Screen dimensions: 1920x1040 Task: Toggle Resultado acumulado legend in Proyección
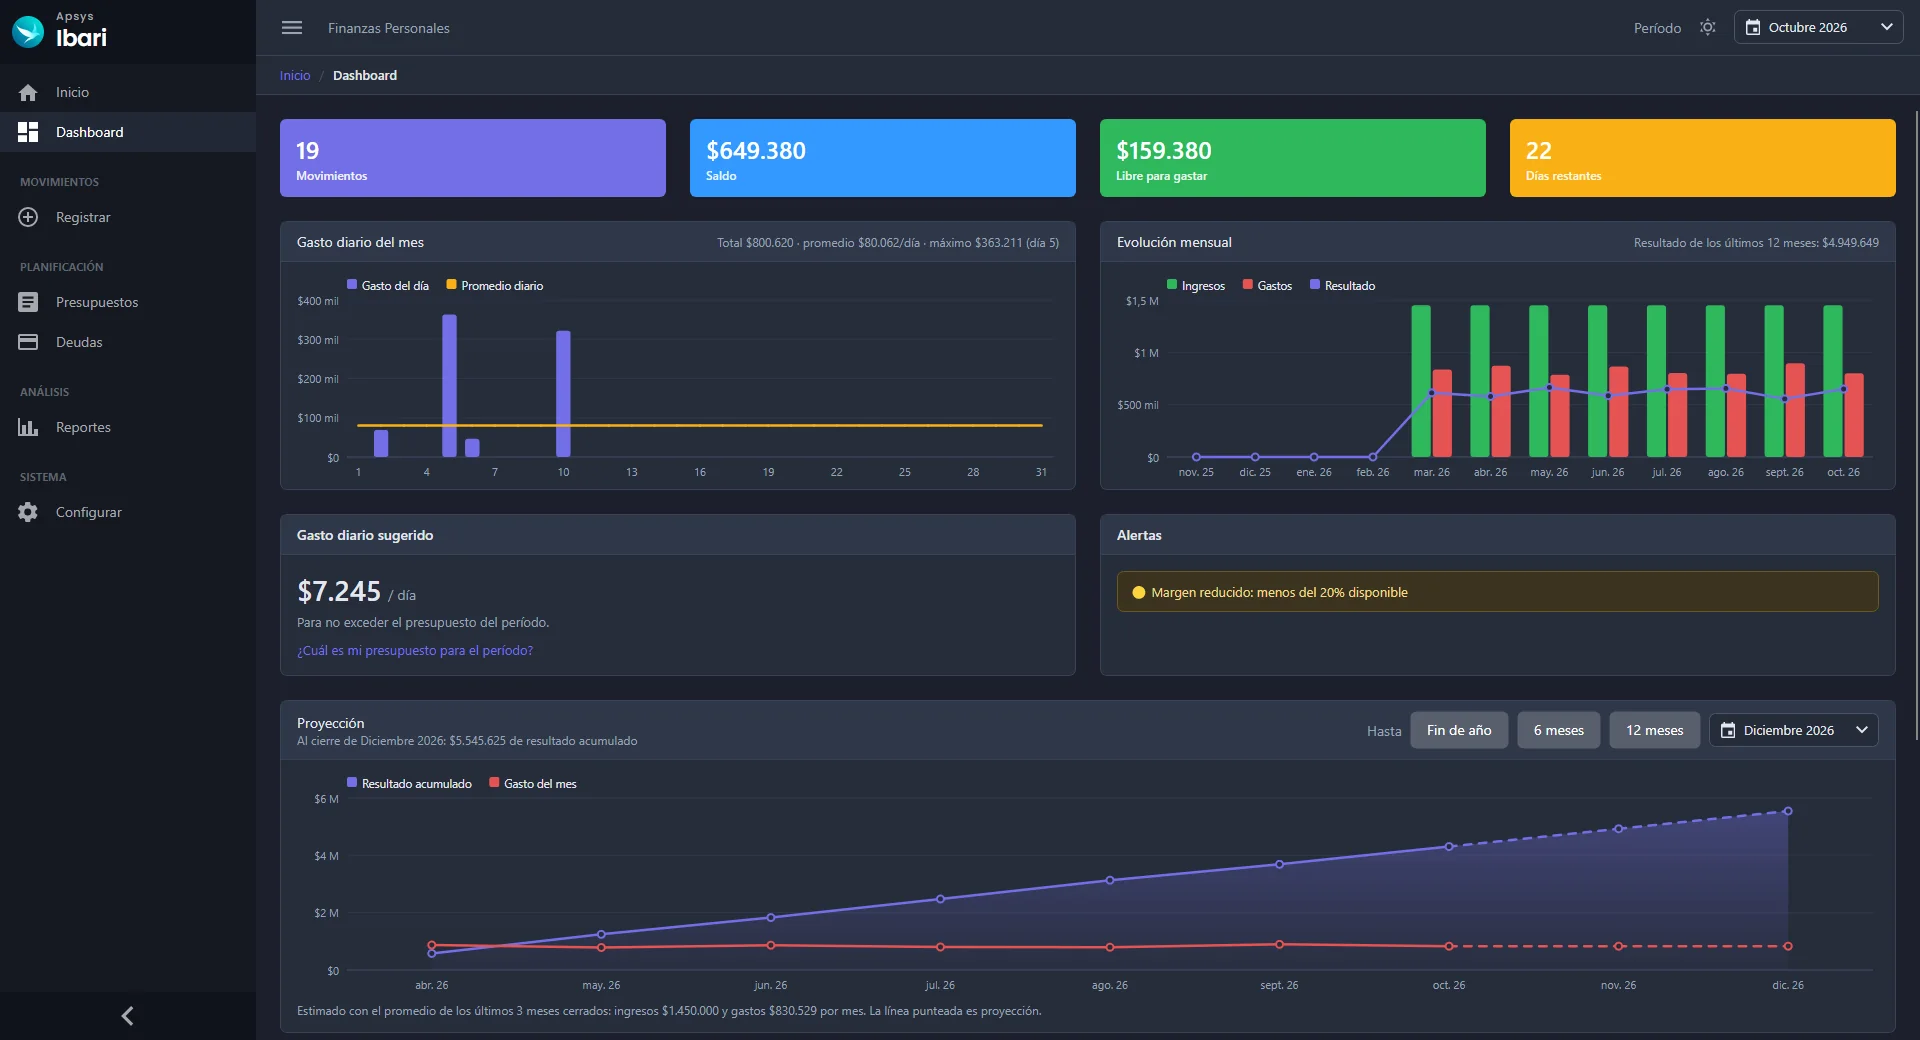click(x=409, y=783)
